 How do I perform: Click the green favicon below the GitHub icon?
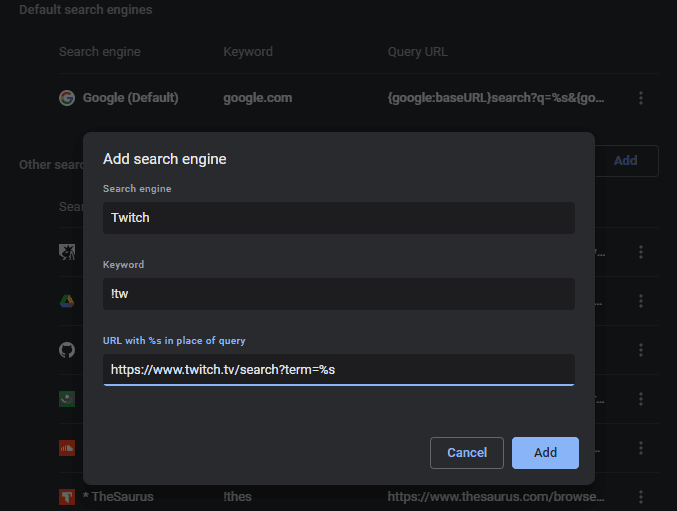pyautogui.click(x=67, y=399)
